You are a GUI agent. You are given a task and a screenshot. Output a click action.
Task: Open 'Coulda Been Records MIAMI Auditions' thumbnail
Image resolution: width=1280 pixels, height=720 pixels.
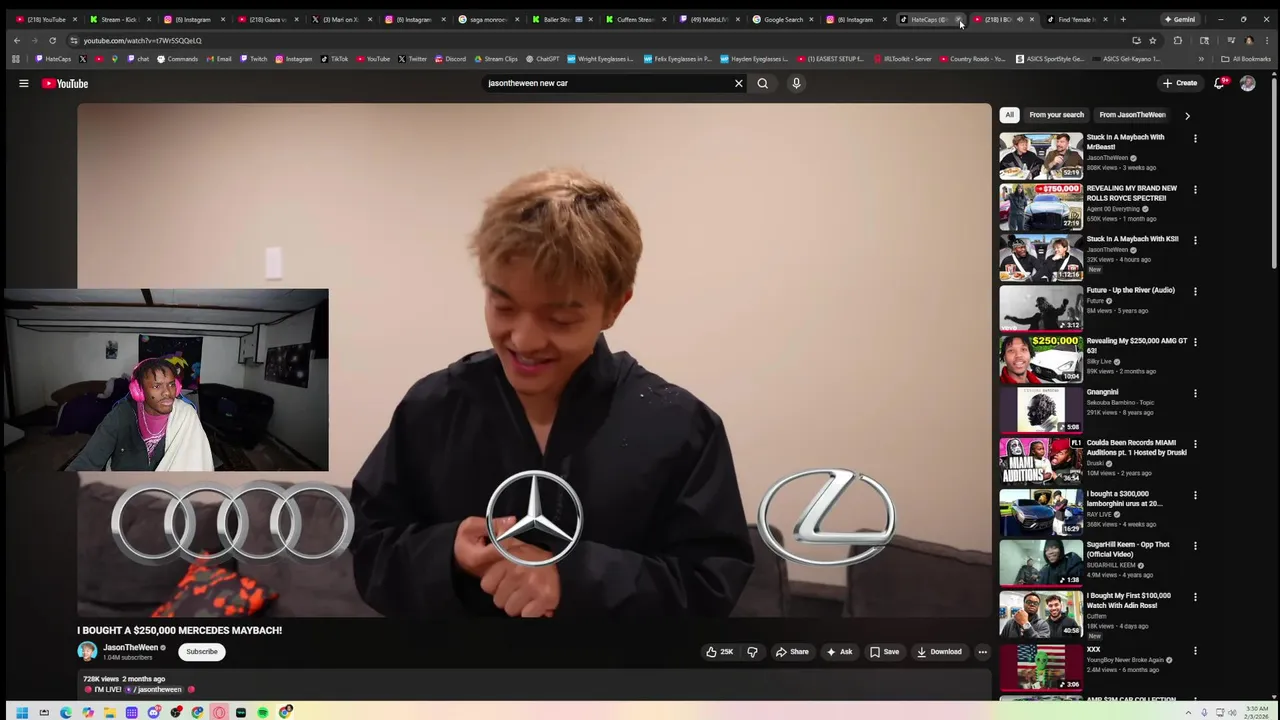coord(1040,461)
